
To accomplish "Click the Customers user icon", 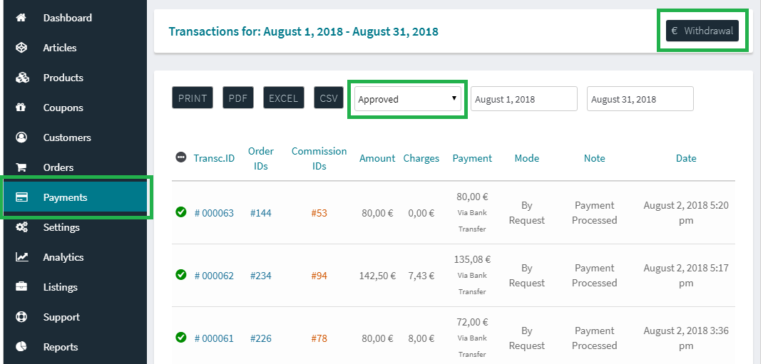I will pyautogui.click(x=21, y=137).
